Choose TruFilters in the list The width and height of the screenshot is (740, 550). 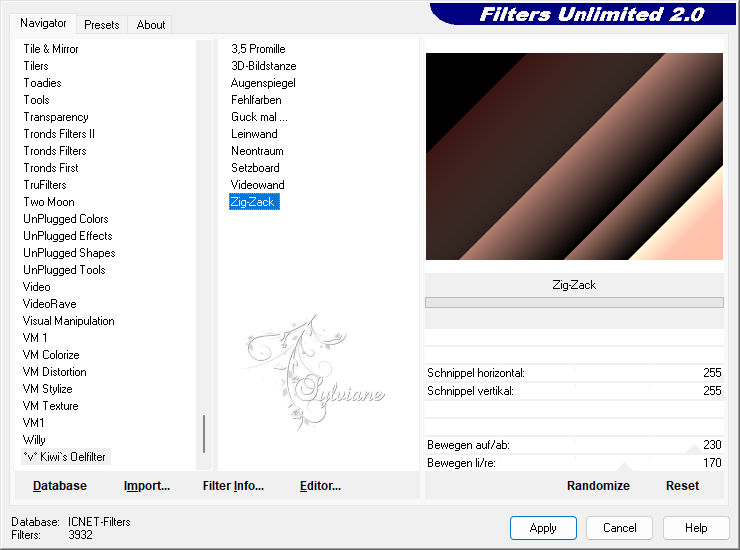click(x=45, y=185)
